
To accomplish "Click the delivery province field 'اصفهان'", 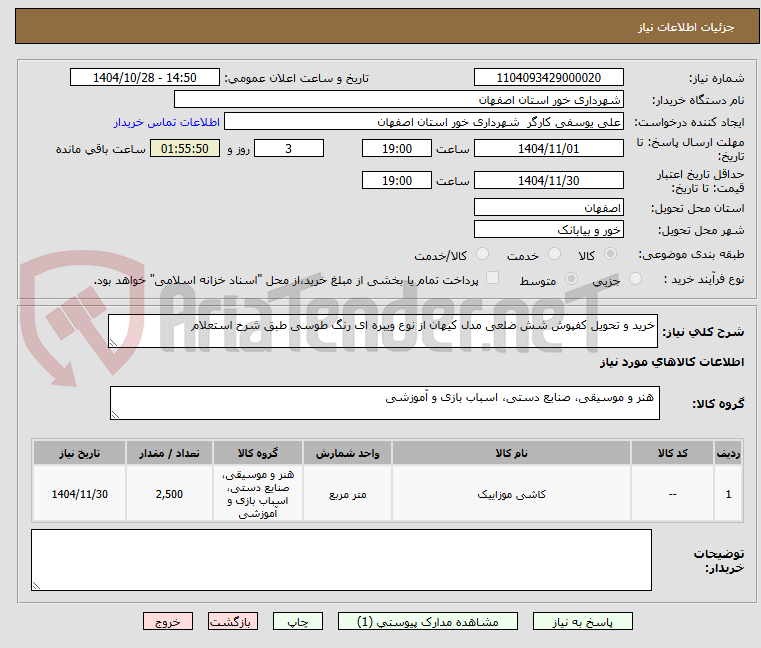I will 549,207.
